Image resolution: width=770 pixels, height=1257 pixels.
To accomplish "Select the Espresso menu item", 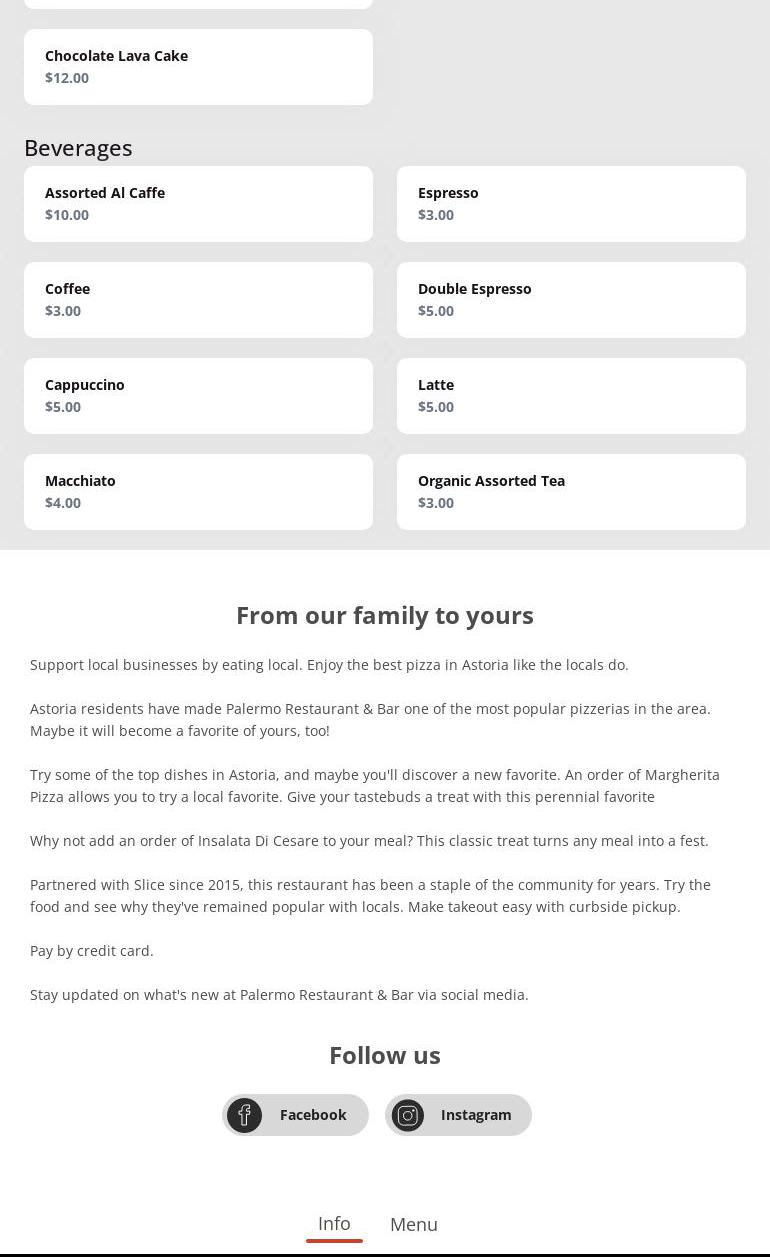I will [571, 204].
